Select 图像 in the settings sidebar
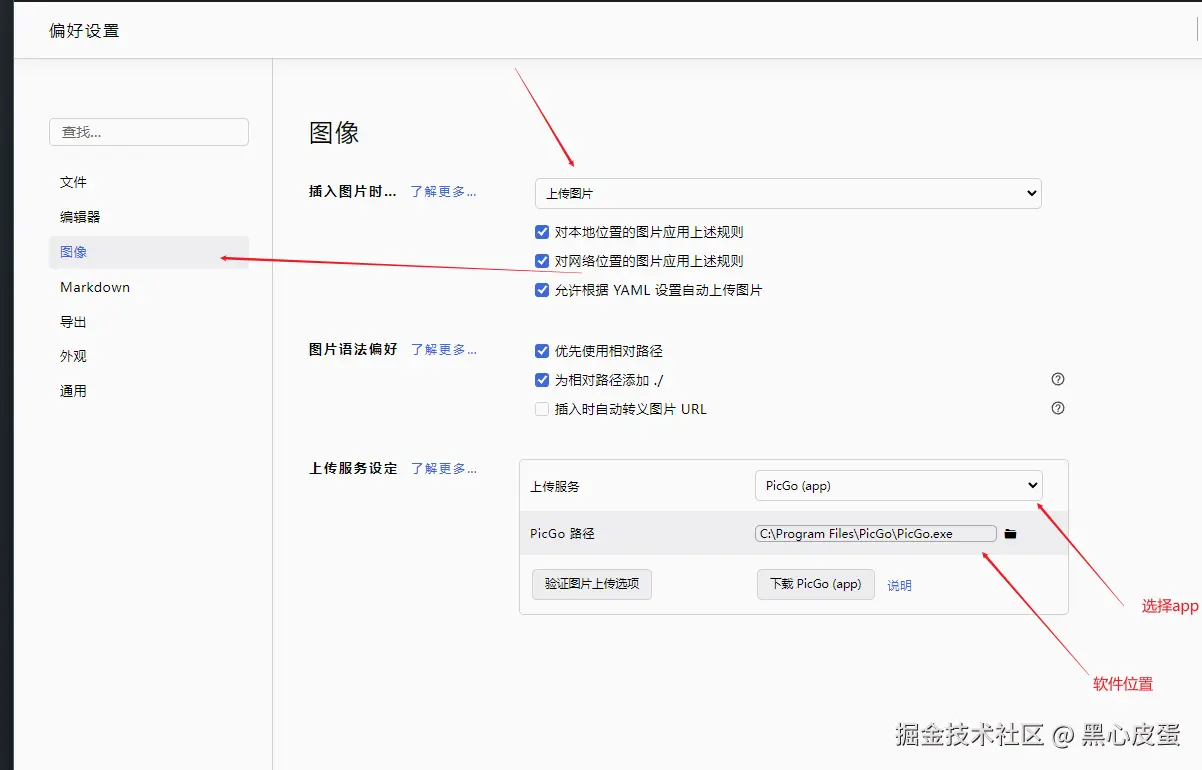The image size is (1202, 770). [149, 252]
